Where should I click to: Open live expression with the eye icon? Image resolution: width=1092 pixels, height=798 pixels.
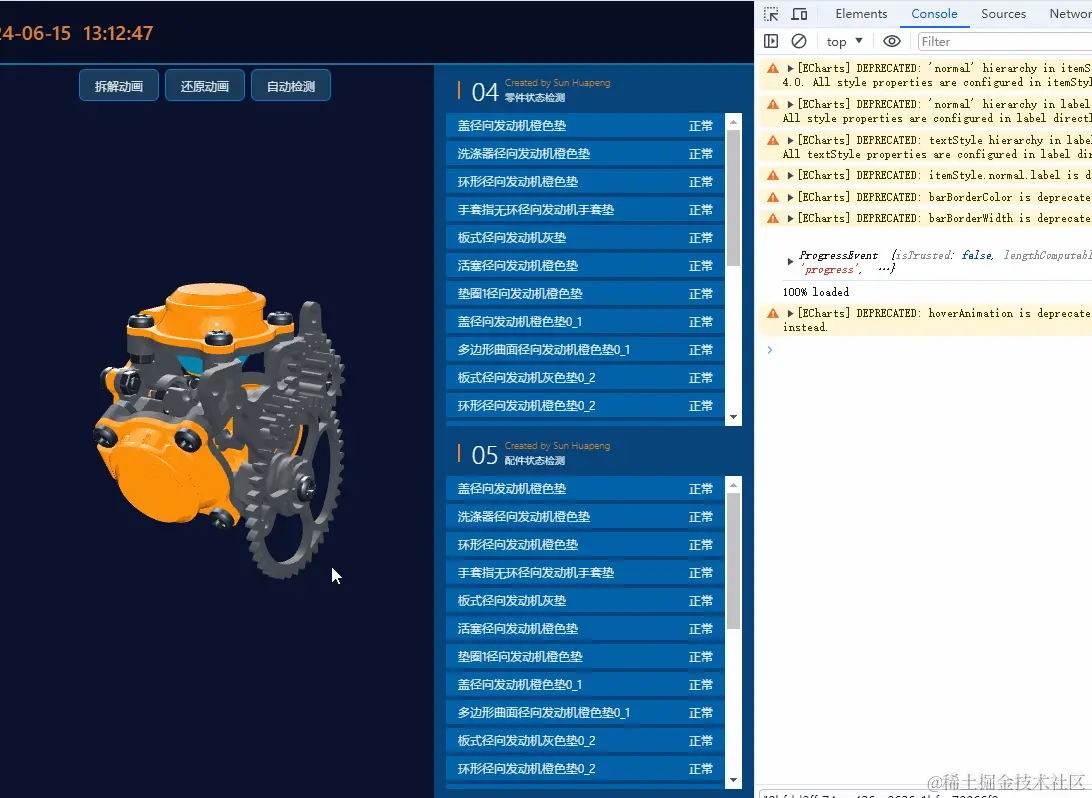[892, 41]
